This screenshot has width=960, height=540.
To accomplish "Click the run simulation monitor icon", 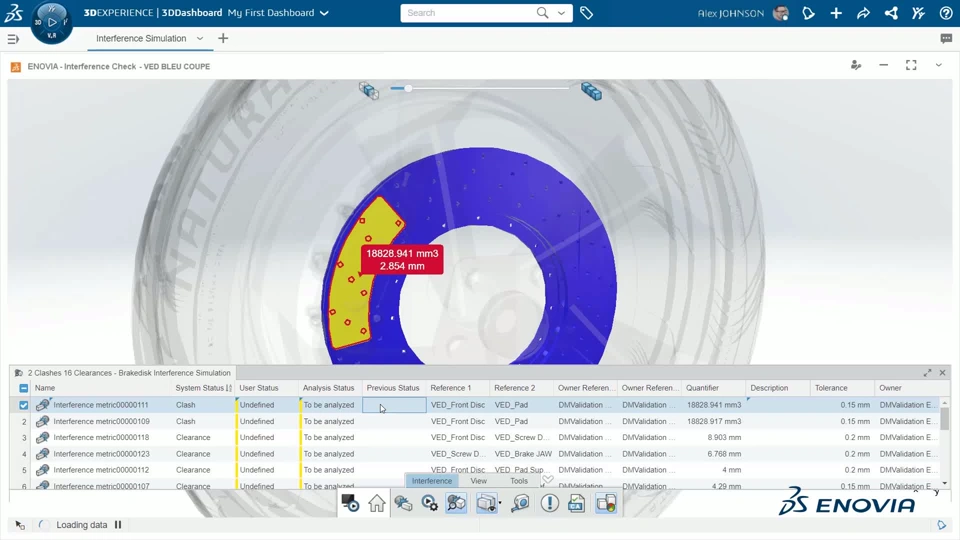I will (x=350, y=503).
